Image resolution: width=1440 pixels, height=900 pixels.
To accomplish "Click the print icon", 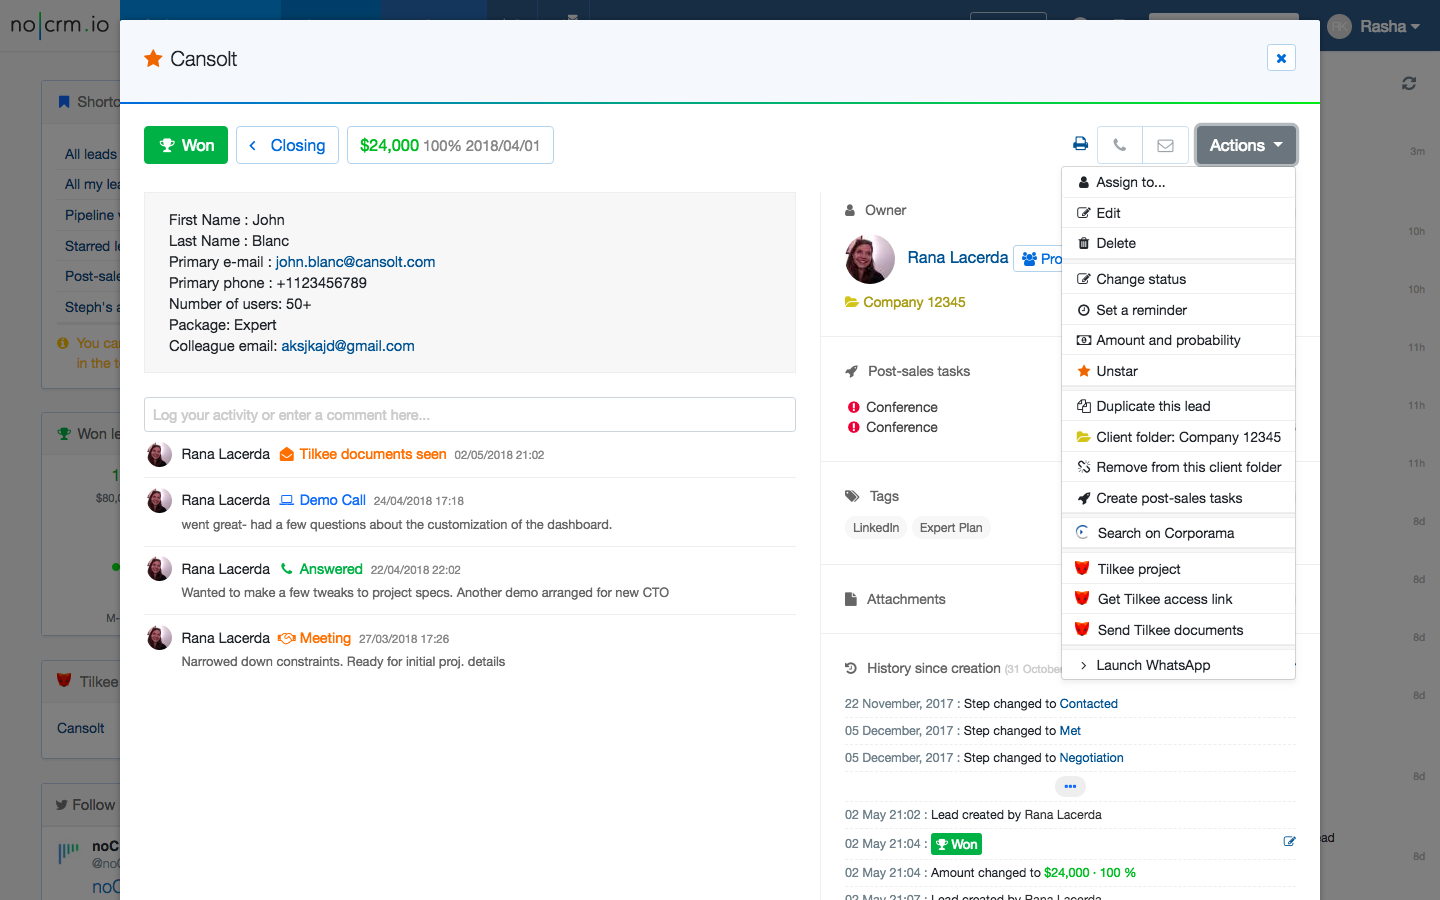I will click(1080, 144).
